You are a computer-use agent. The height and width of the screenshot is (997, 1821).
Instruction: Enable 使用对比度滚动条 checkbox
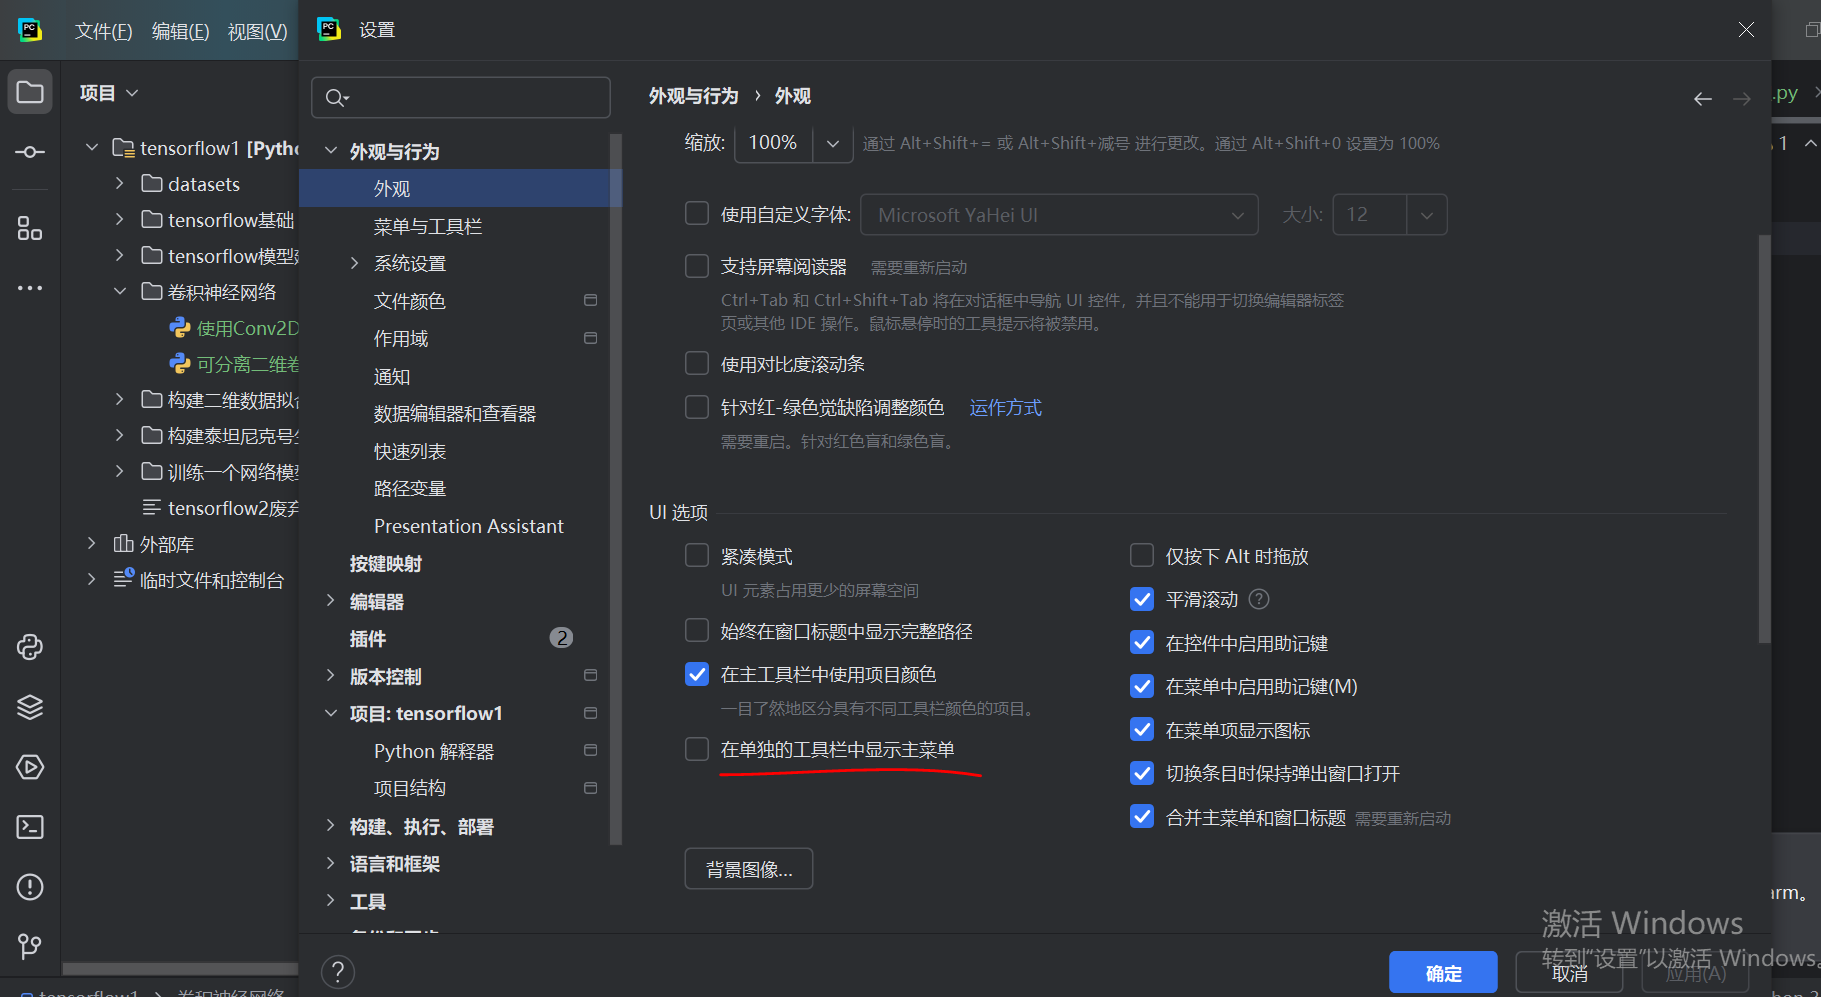pyautogui.click(x=697, y=363)
